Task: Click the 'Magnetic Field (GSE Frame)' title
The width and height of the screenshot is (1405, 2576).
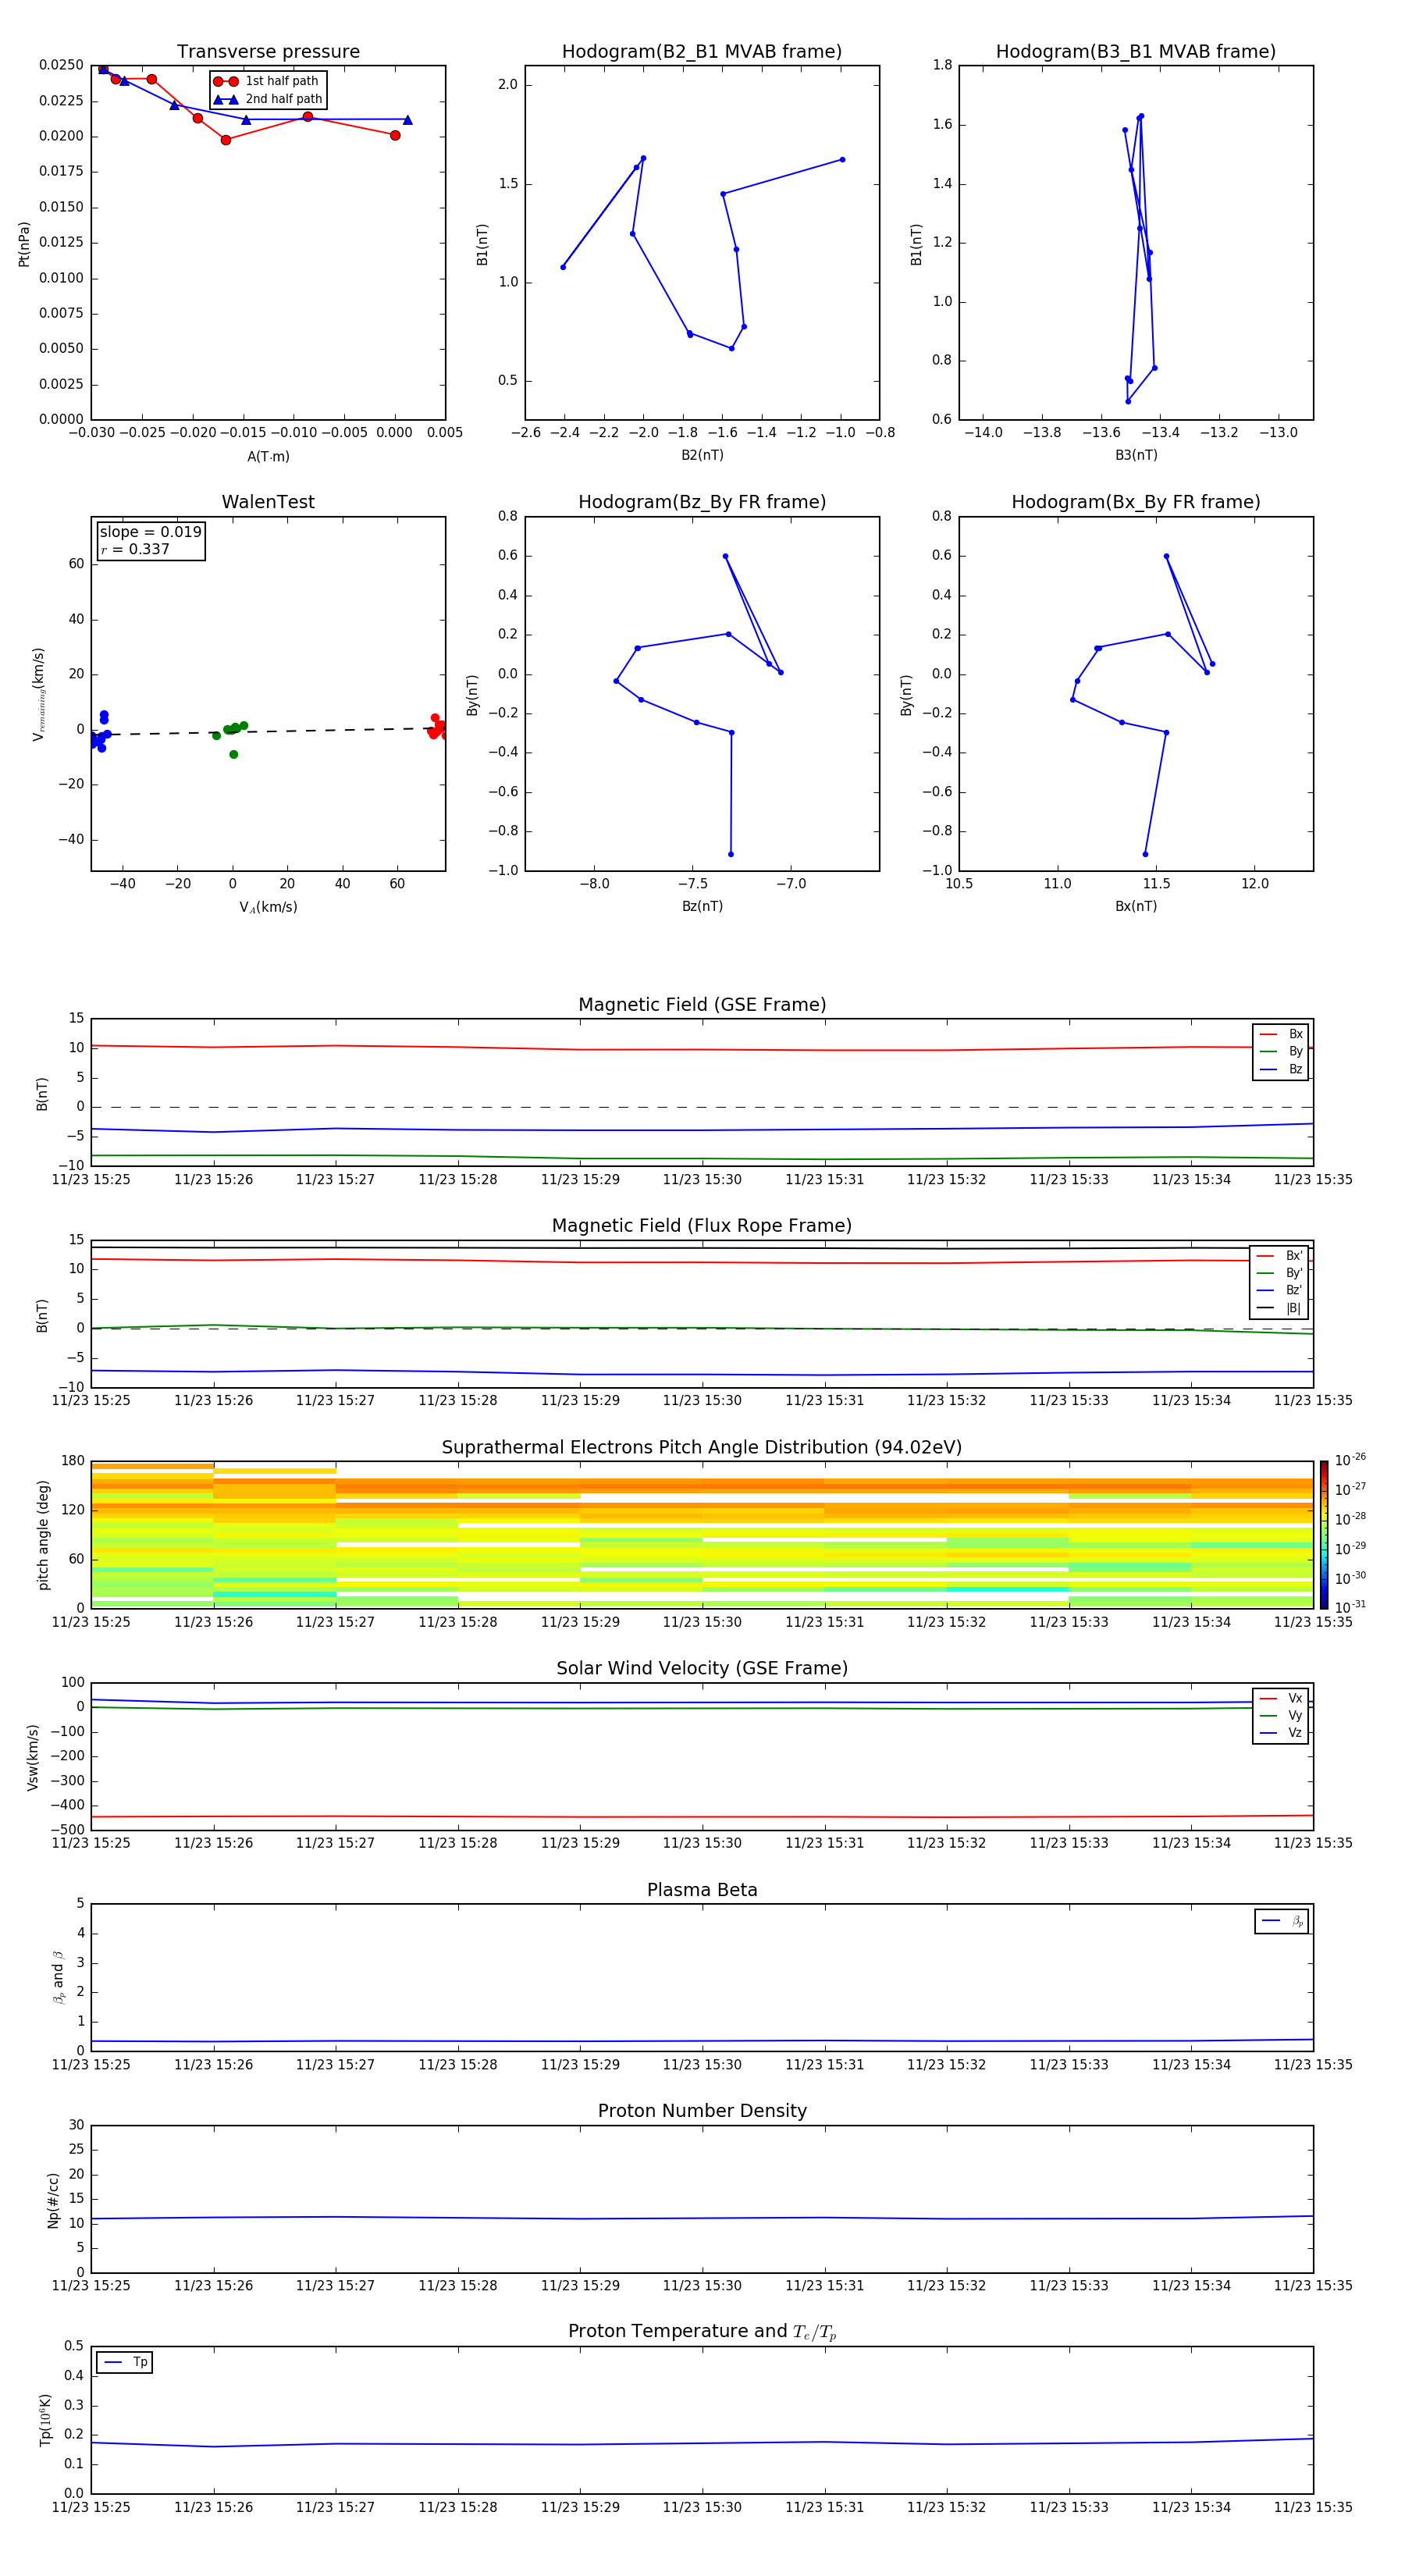Action: [x=702, y=1005]
